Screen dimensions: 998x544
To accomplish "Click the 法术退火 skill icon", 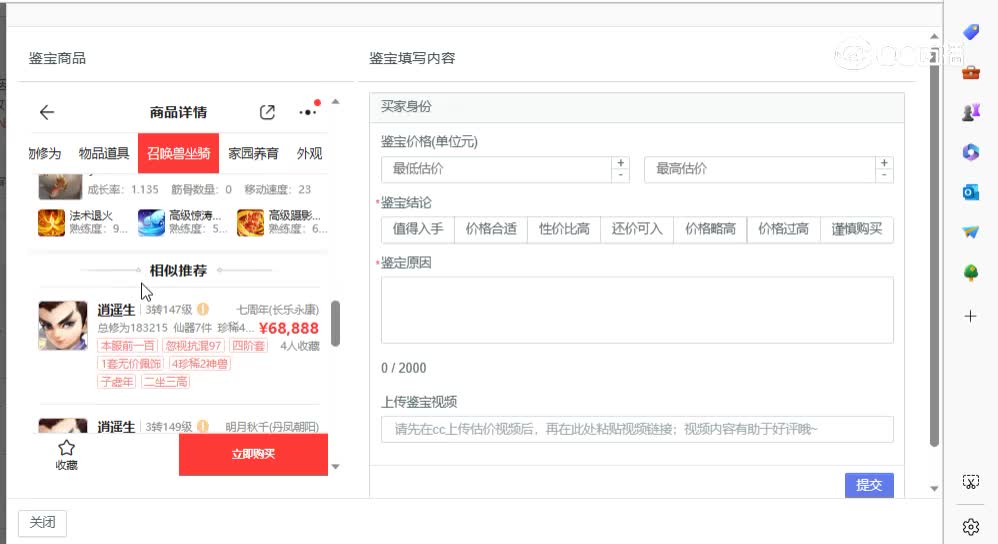I will (x=52, y=221).
